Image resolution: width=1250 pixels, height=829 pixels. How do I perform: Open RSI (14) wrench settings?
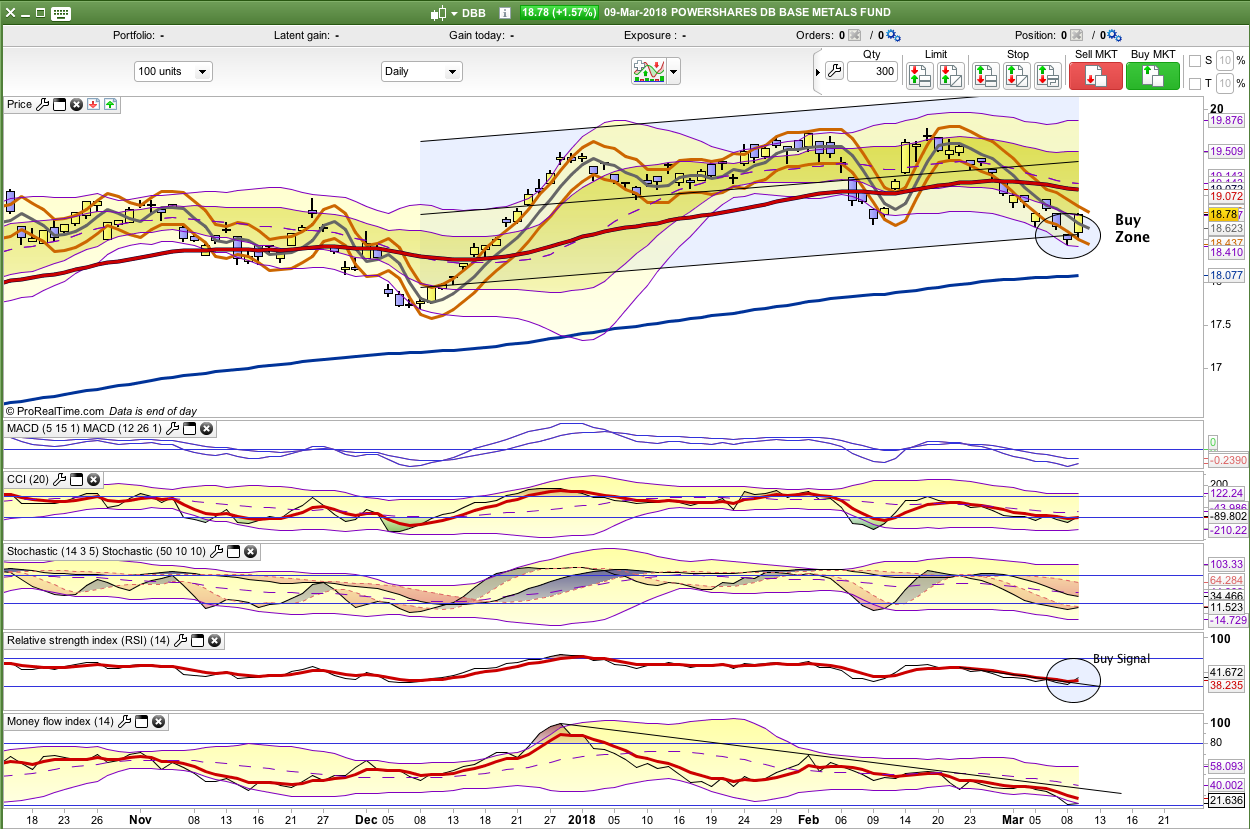(180, 640)
